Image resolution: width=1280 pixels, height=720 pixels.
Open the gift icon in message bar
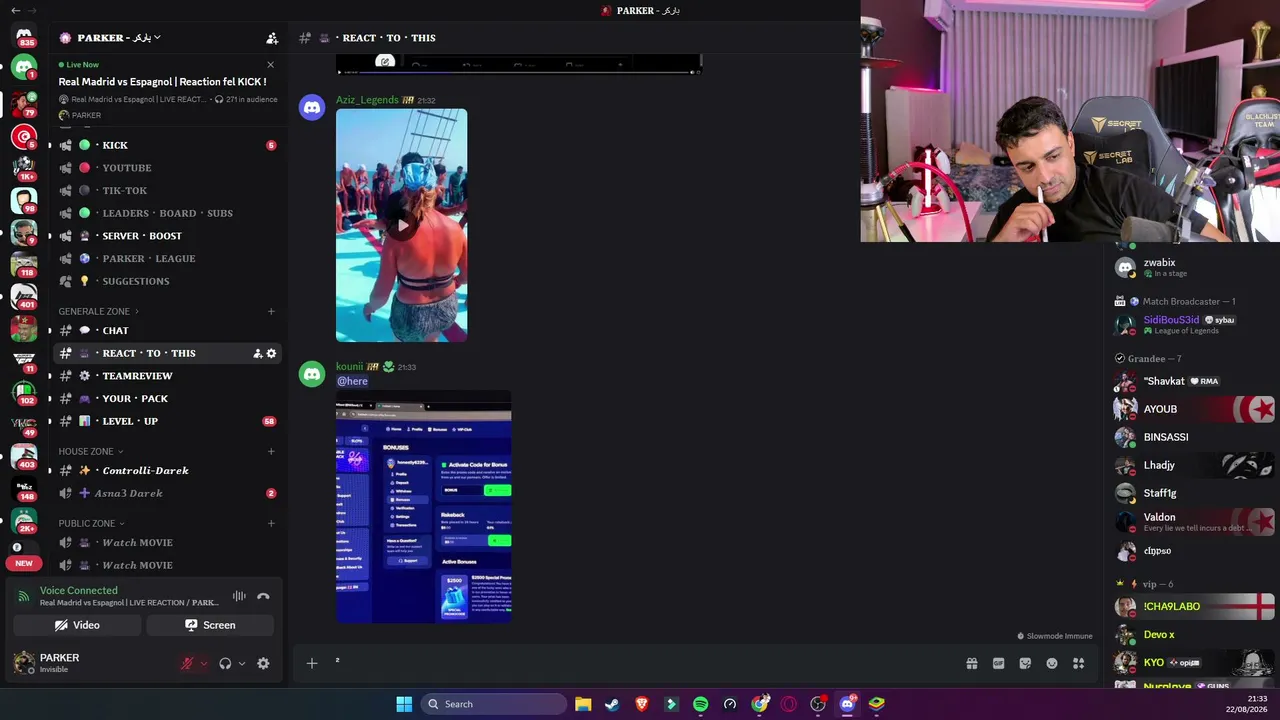[x=971, y=663]
